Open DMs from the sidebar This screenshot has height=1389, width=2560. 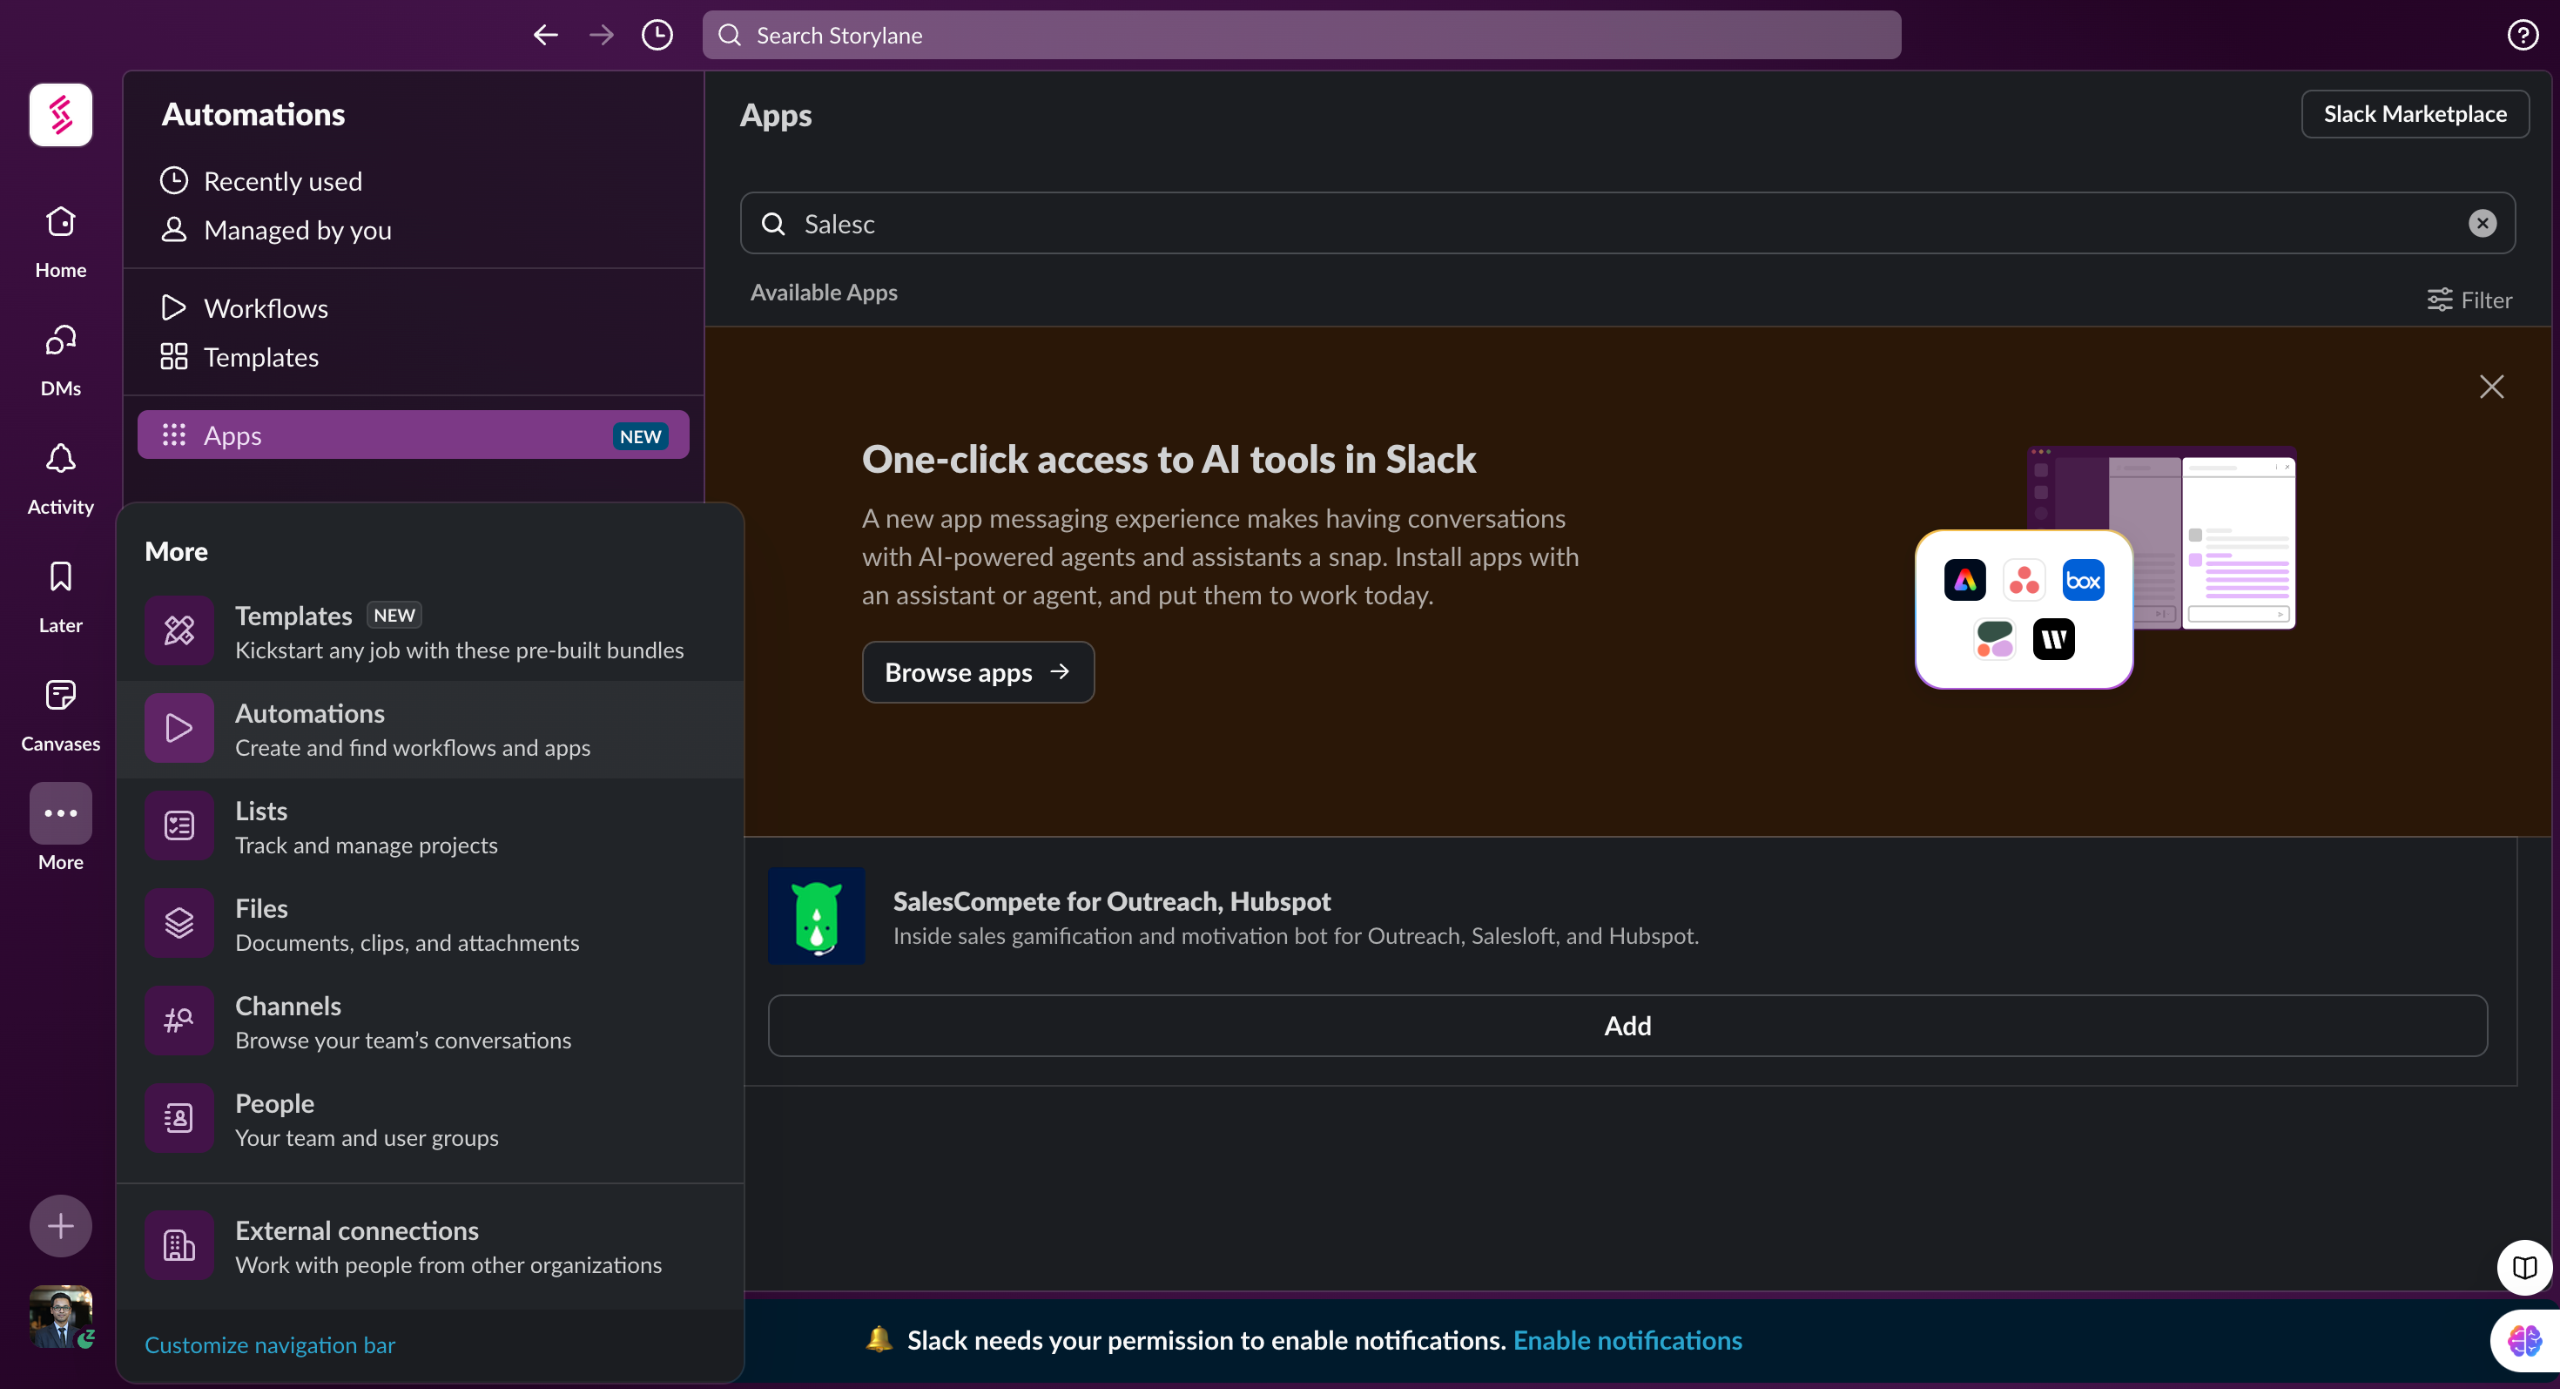60,341
